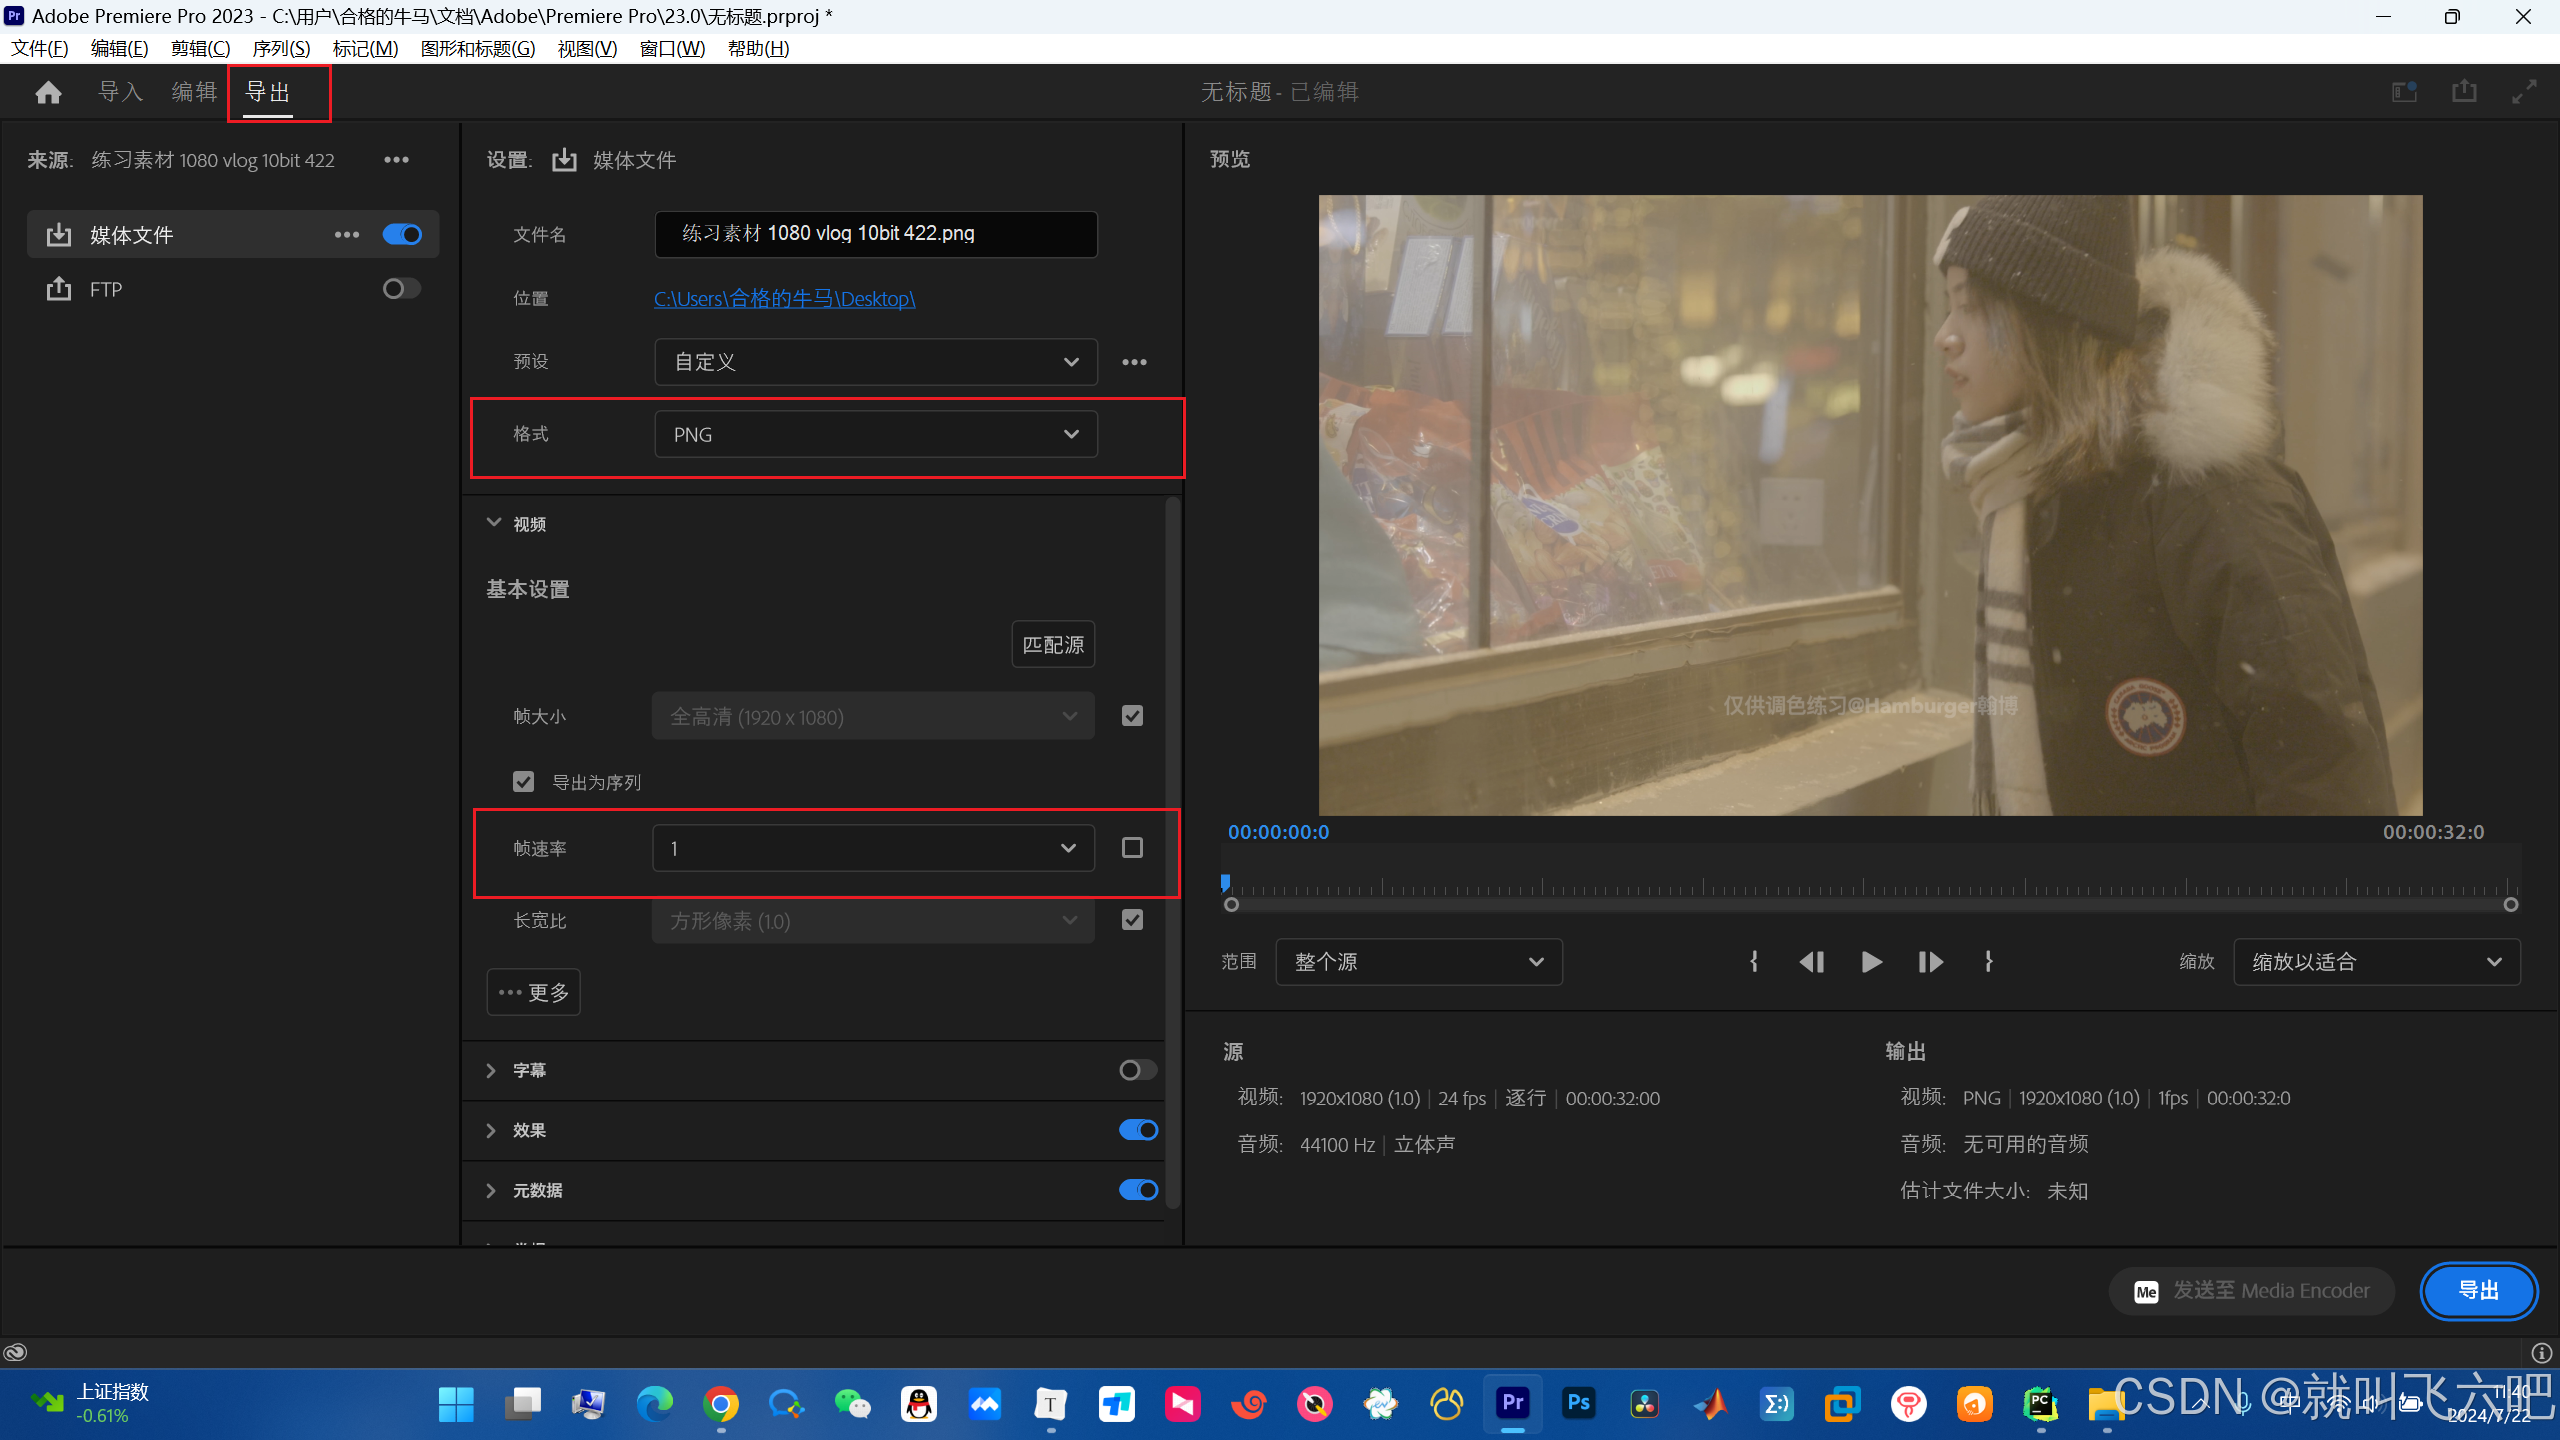Click the Desktop output location link
The height and width of the screenshot is (1440, 2560).
(x=784, y=298)
